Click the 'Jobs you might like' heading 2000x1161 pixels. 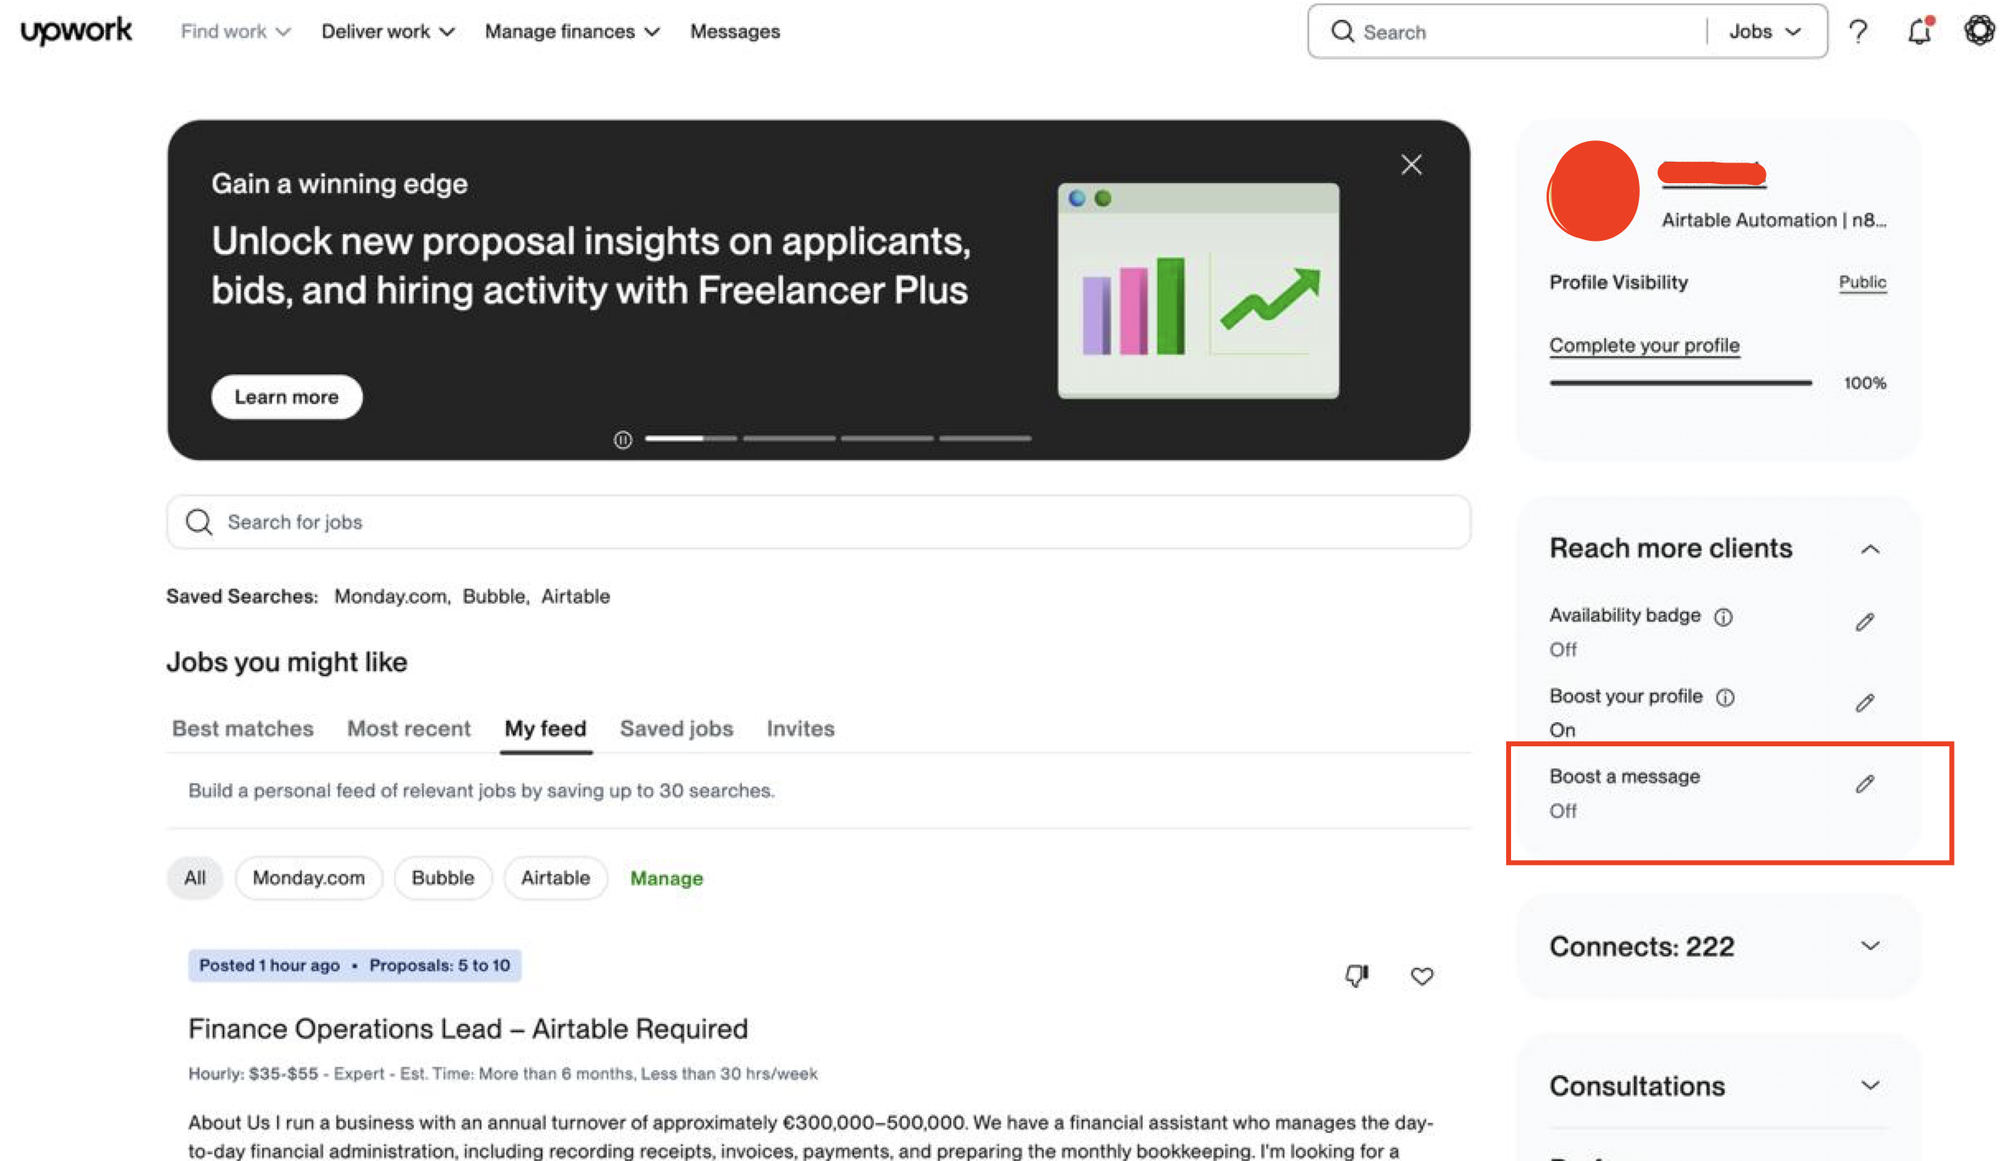287,662
